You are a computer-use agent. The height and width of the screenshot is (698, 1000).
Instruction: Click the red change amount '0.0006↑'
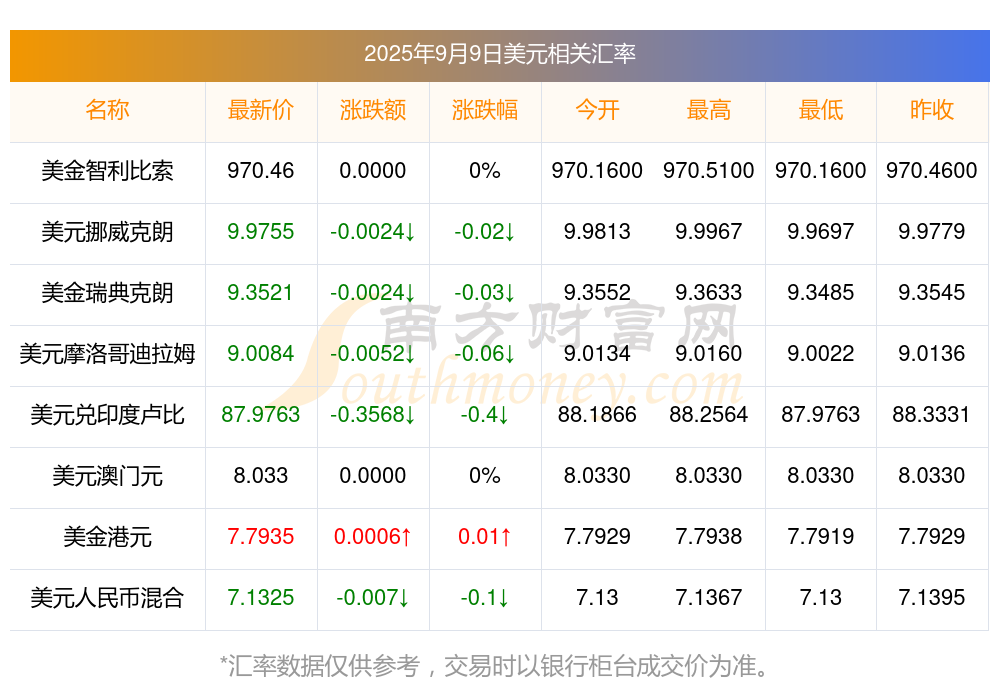pos(372,537)
